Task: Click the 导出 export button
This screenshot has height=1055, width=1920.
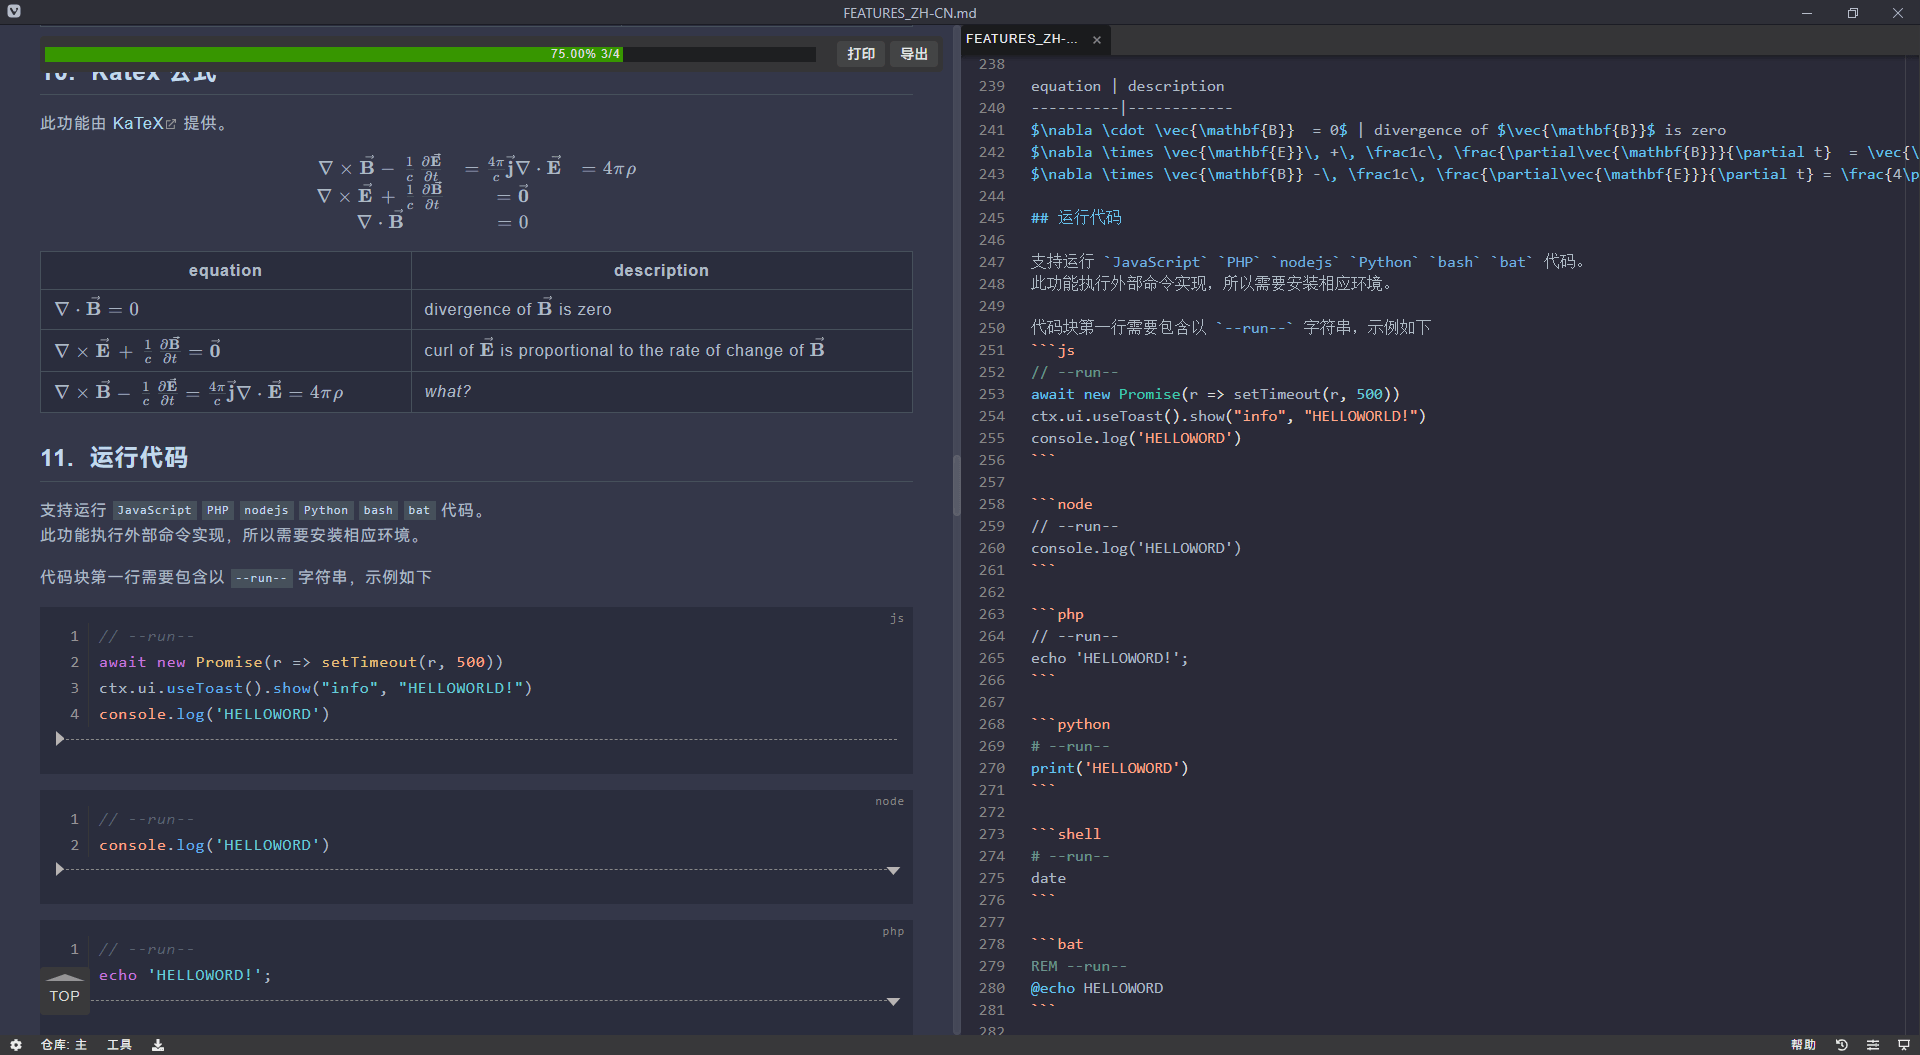Action: pyautogui.click(x=914, y=54)
